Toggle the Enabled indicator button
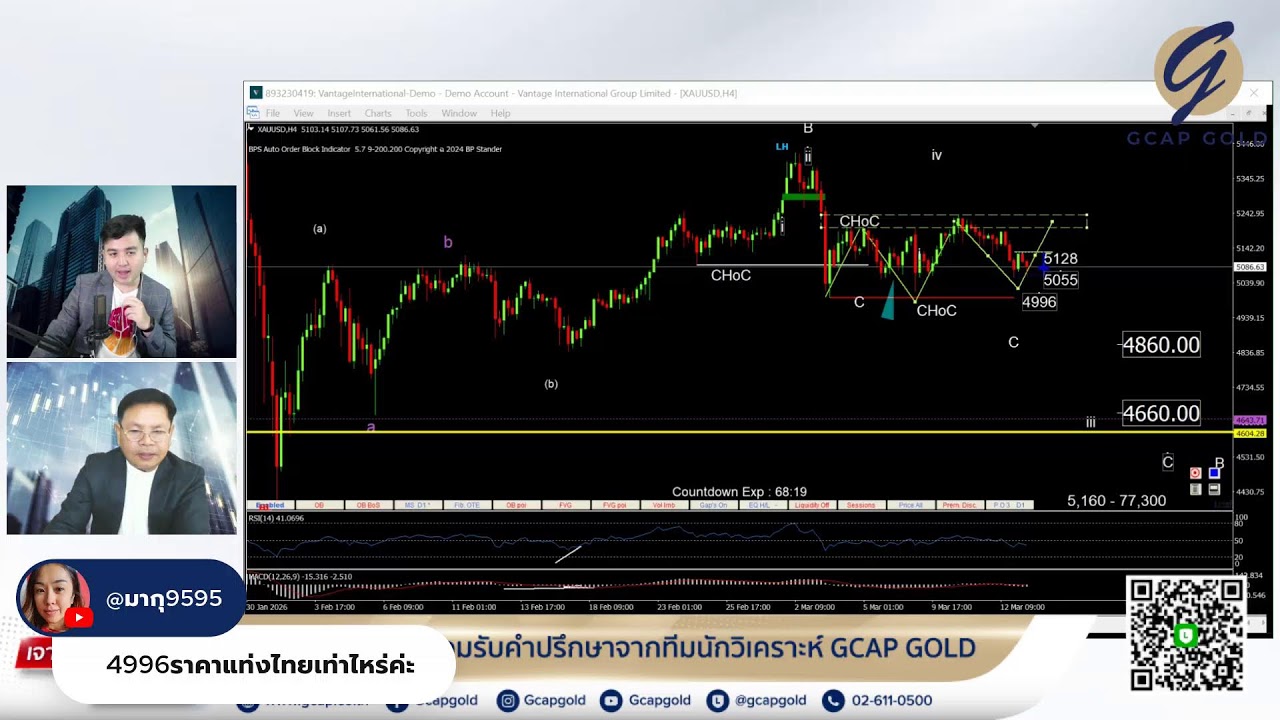The height and width of the screenshot is (720, 1280). pyautogui.click(x=270, y=505)
